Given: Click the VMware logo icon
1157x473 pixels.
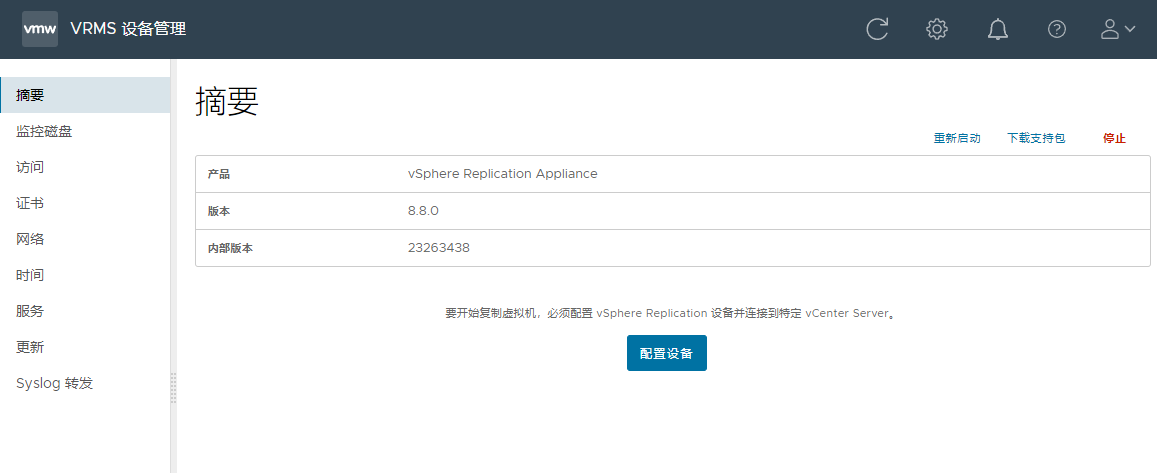Looking at the screenshot, I should 40,30.
